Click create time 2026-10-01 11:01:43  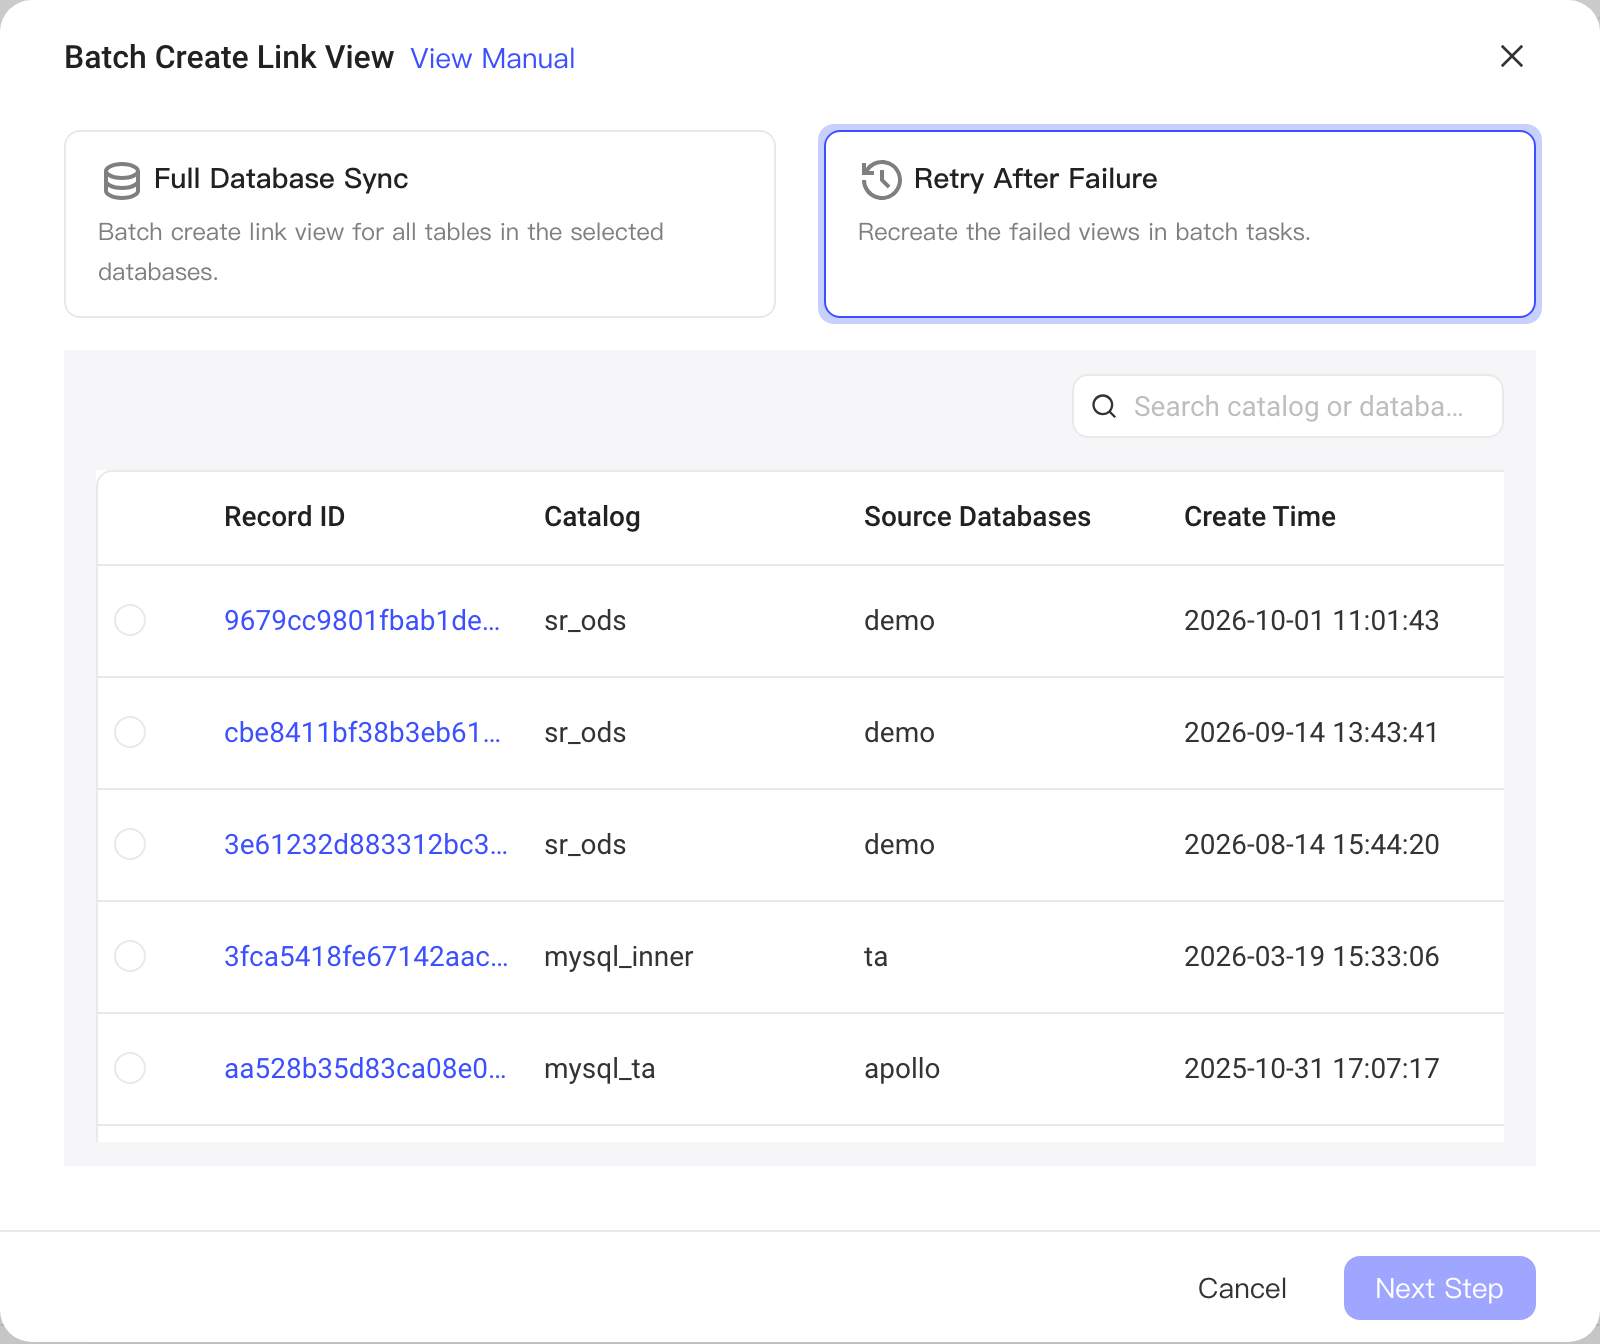click(x=1311, y=620)
